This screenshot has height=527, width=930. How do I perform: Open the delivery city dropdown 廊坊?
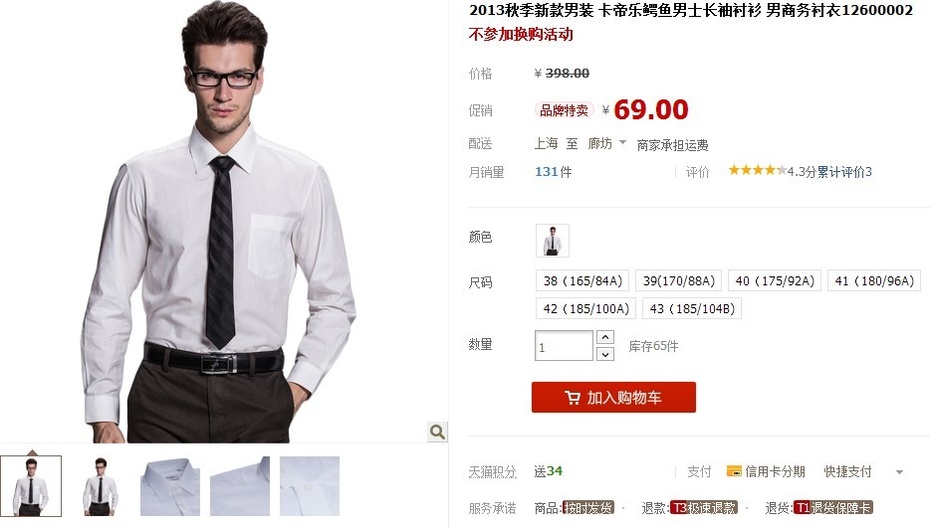tap(607, 143)
